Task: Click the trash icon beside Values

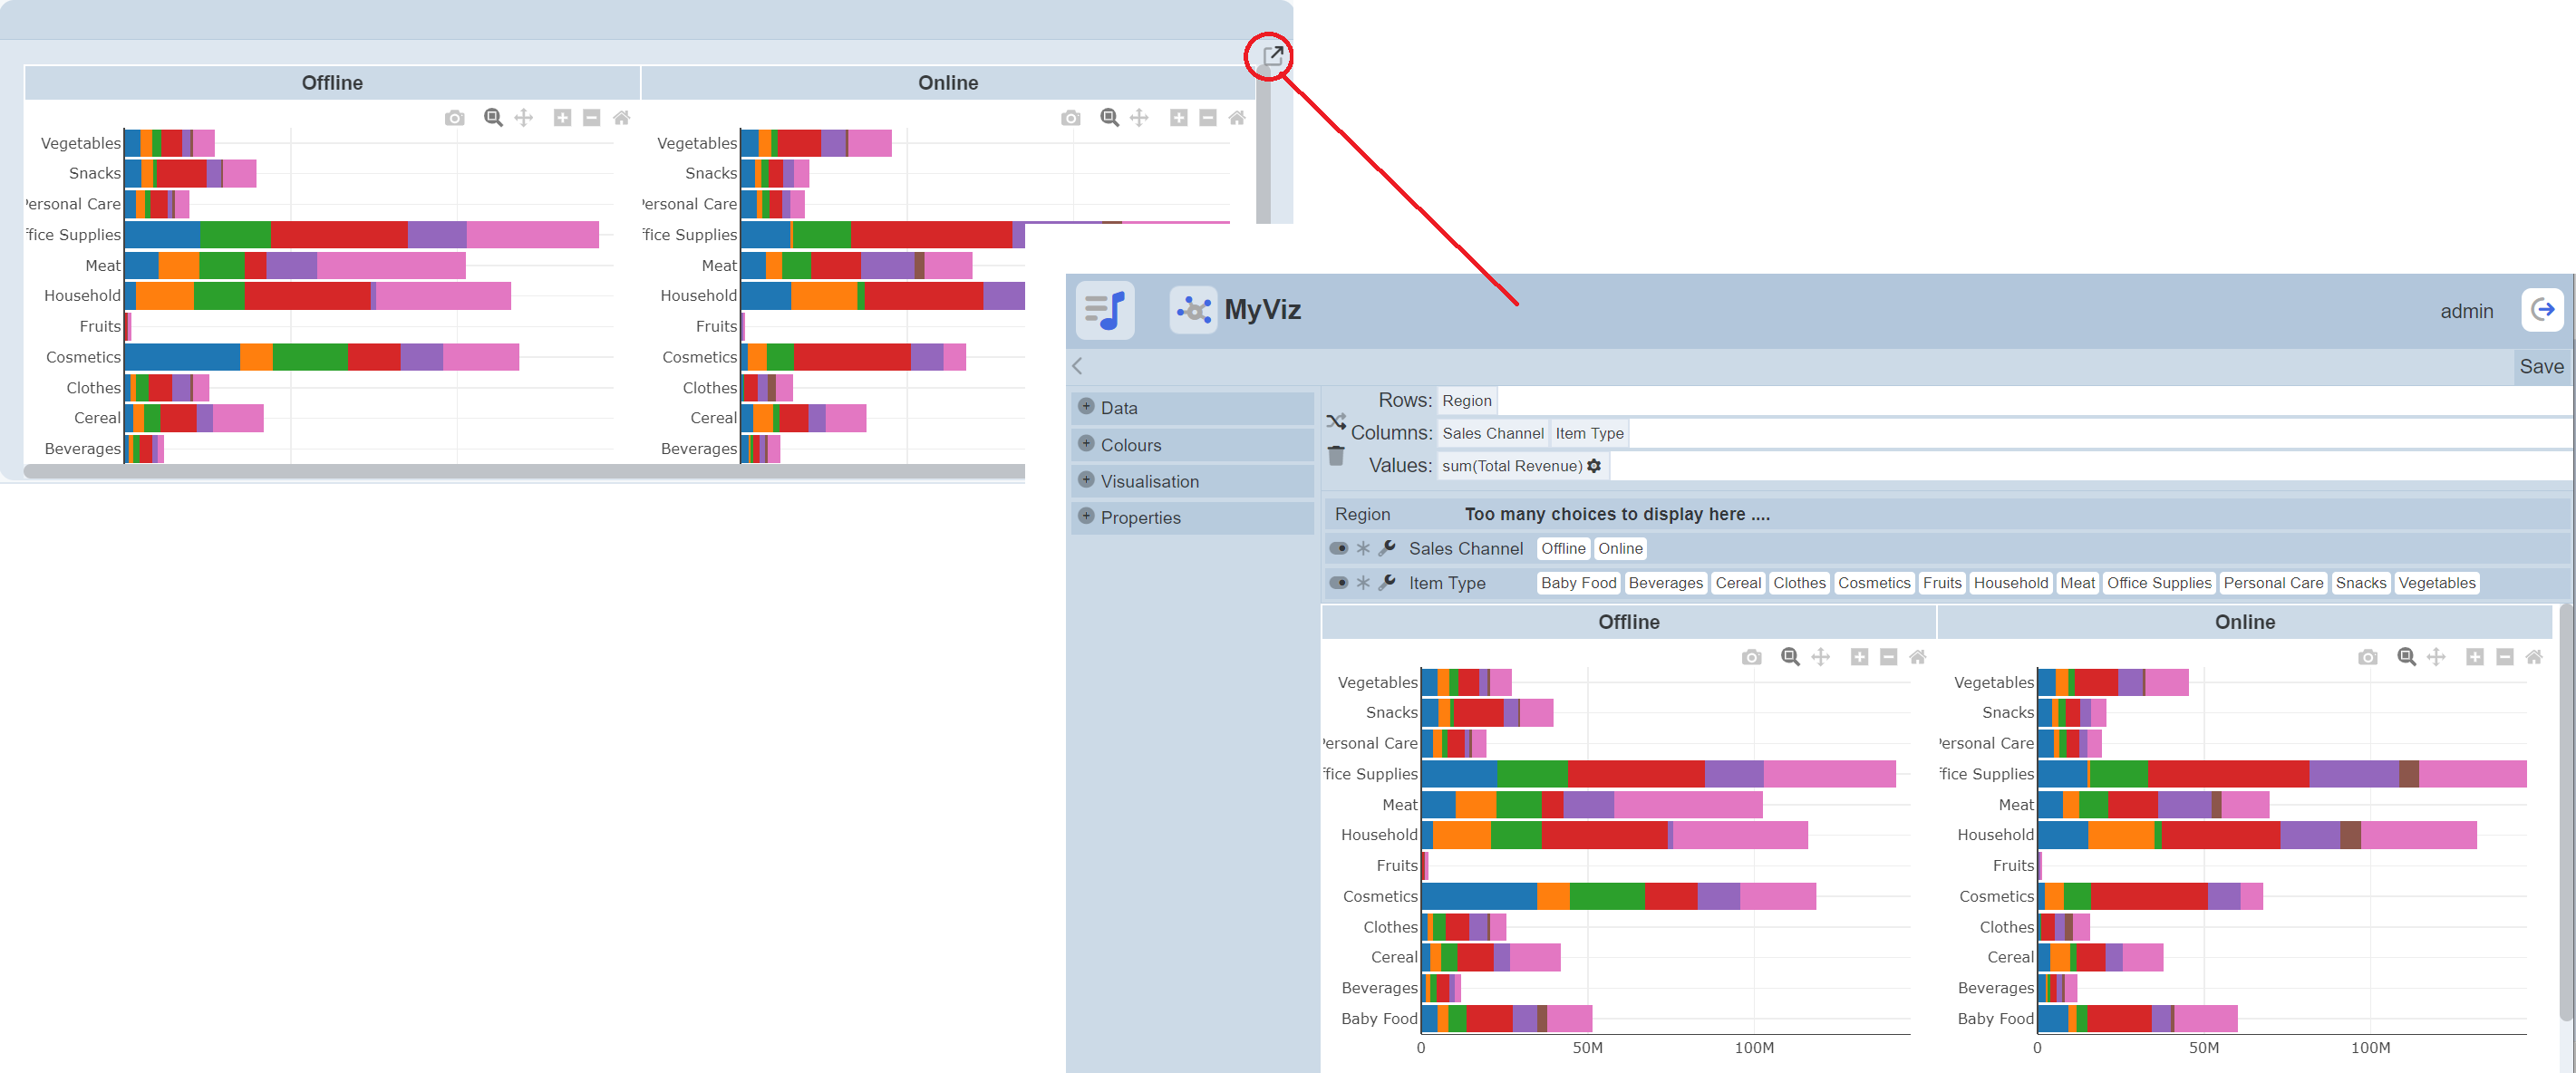Action: click(x=1336, y=456)
